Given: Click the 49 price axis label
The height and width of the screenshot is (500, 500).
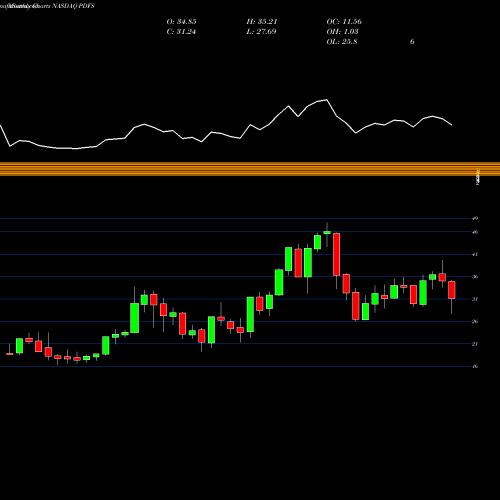Looking at the screenshot, I should coord(475,219).
